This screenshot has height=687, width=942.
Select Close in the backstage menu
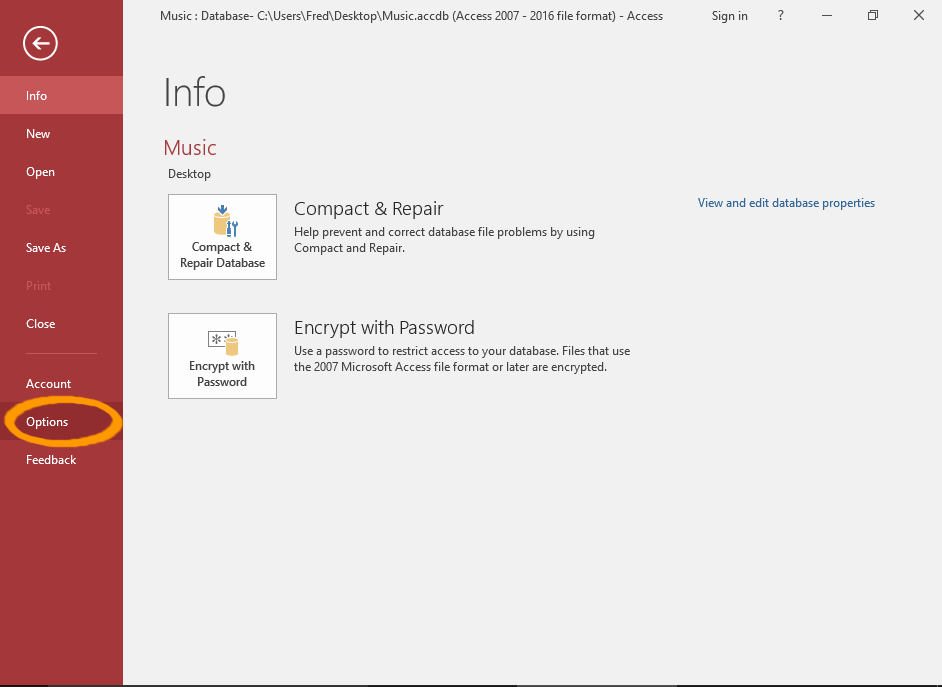pos(40,324)
